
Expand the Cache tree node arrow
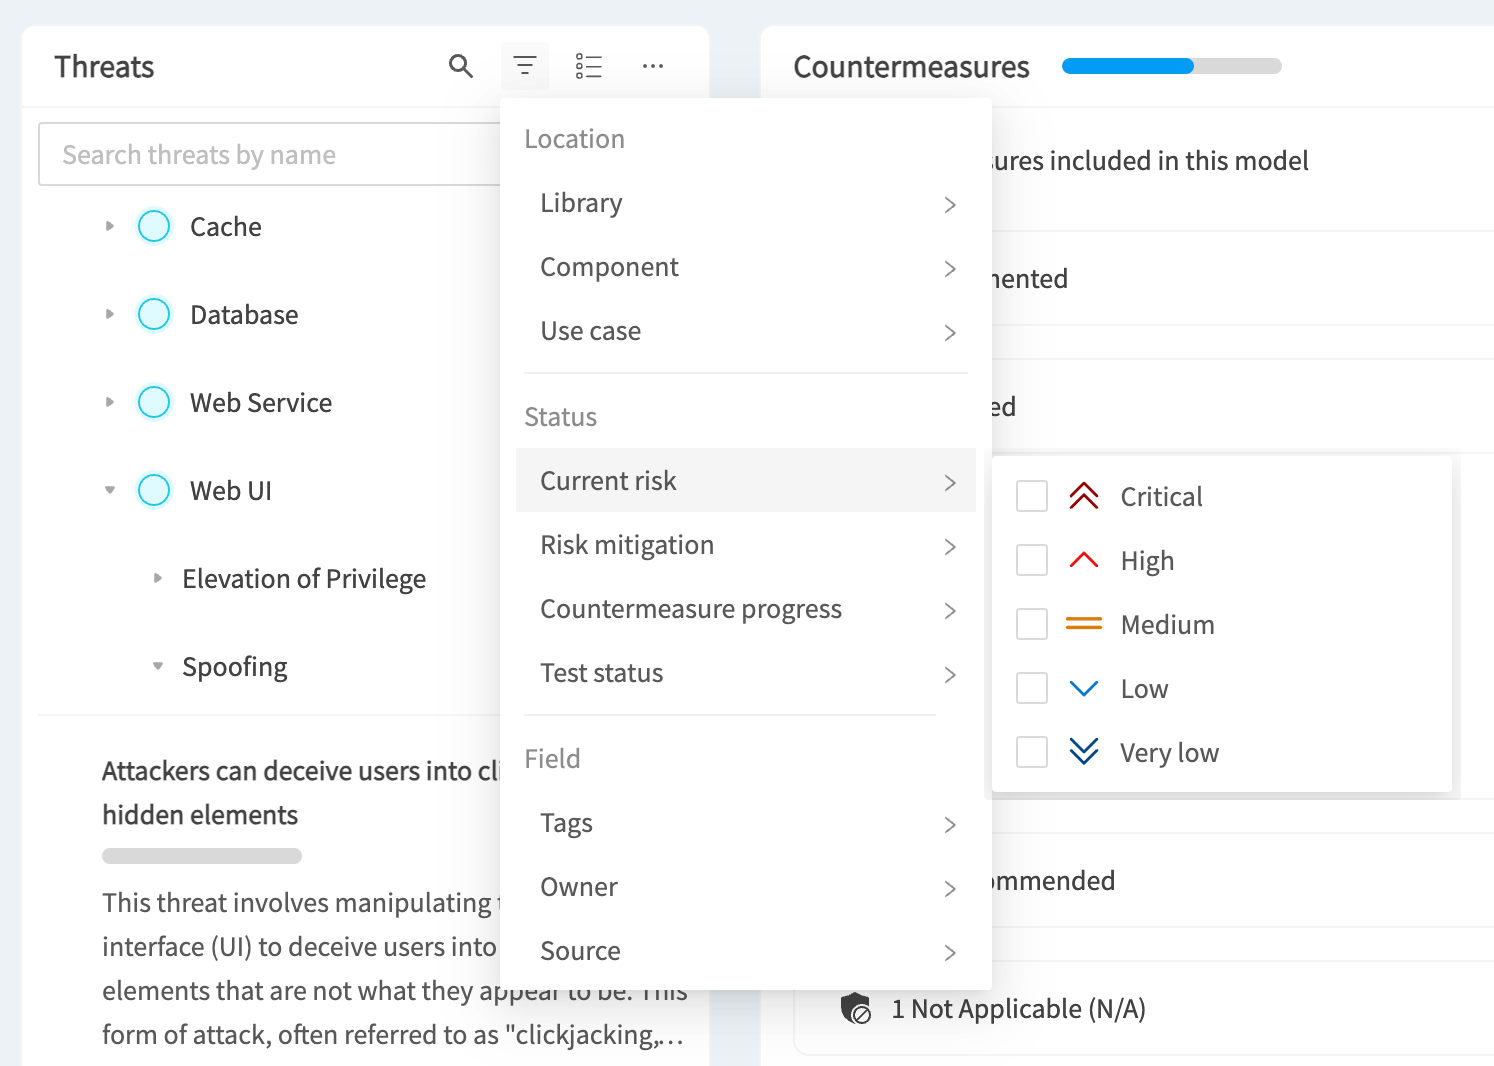tap(110, 226)
